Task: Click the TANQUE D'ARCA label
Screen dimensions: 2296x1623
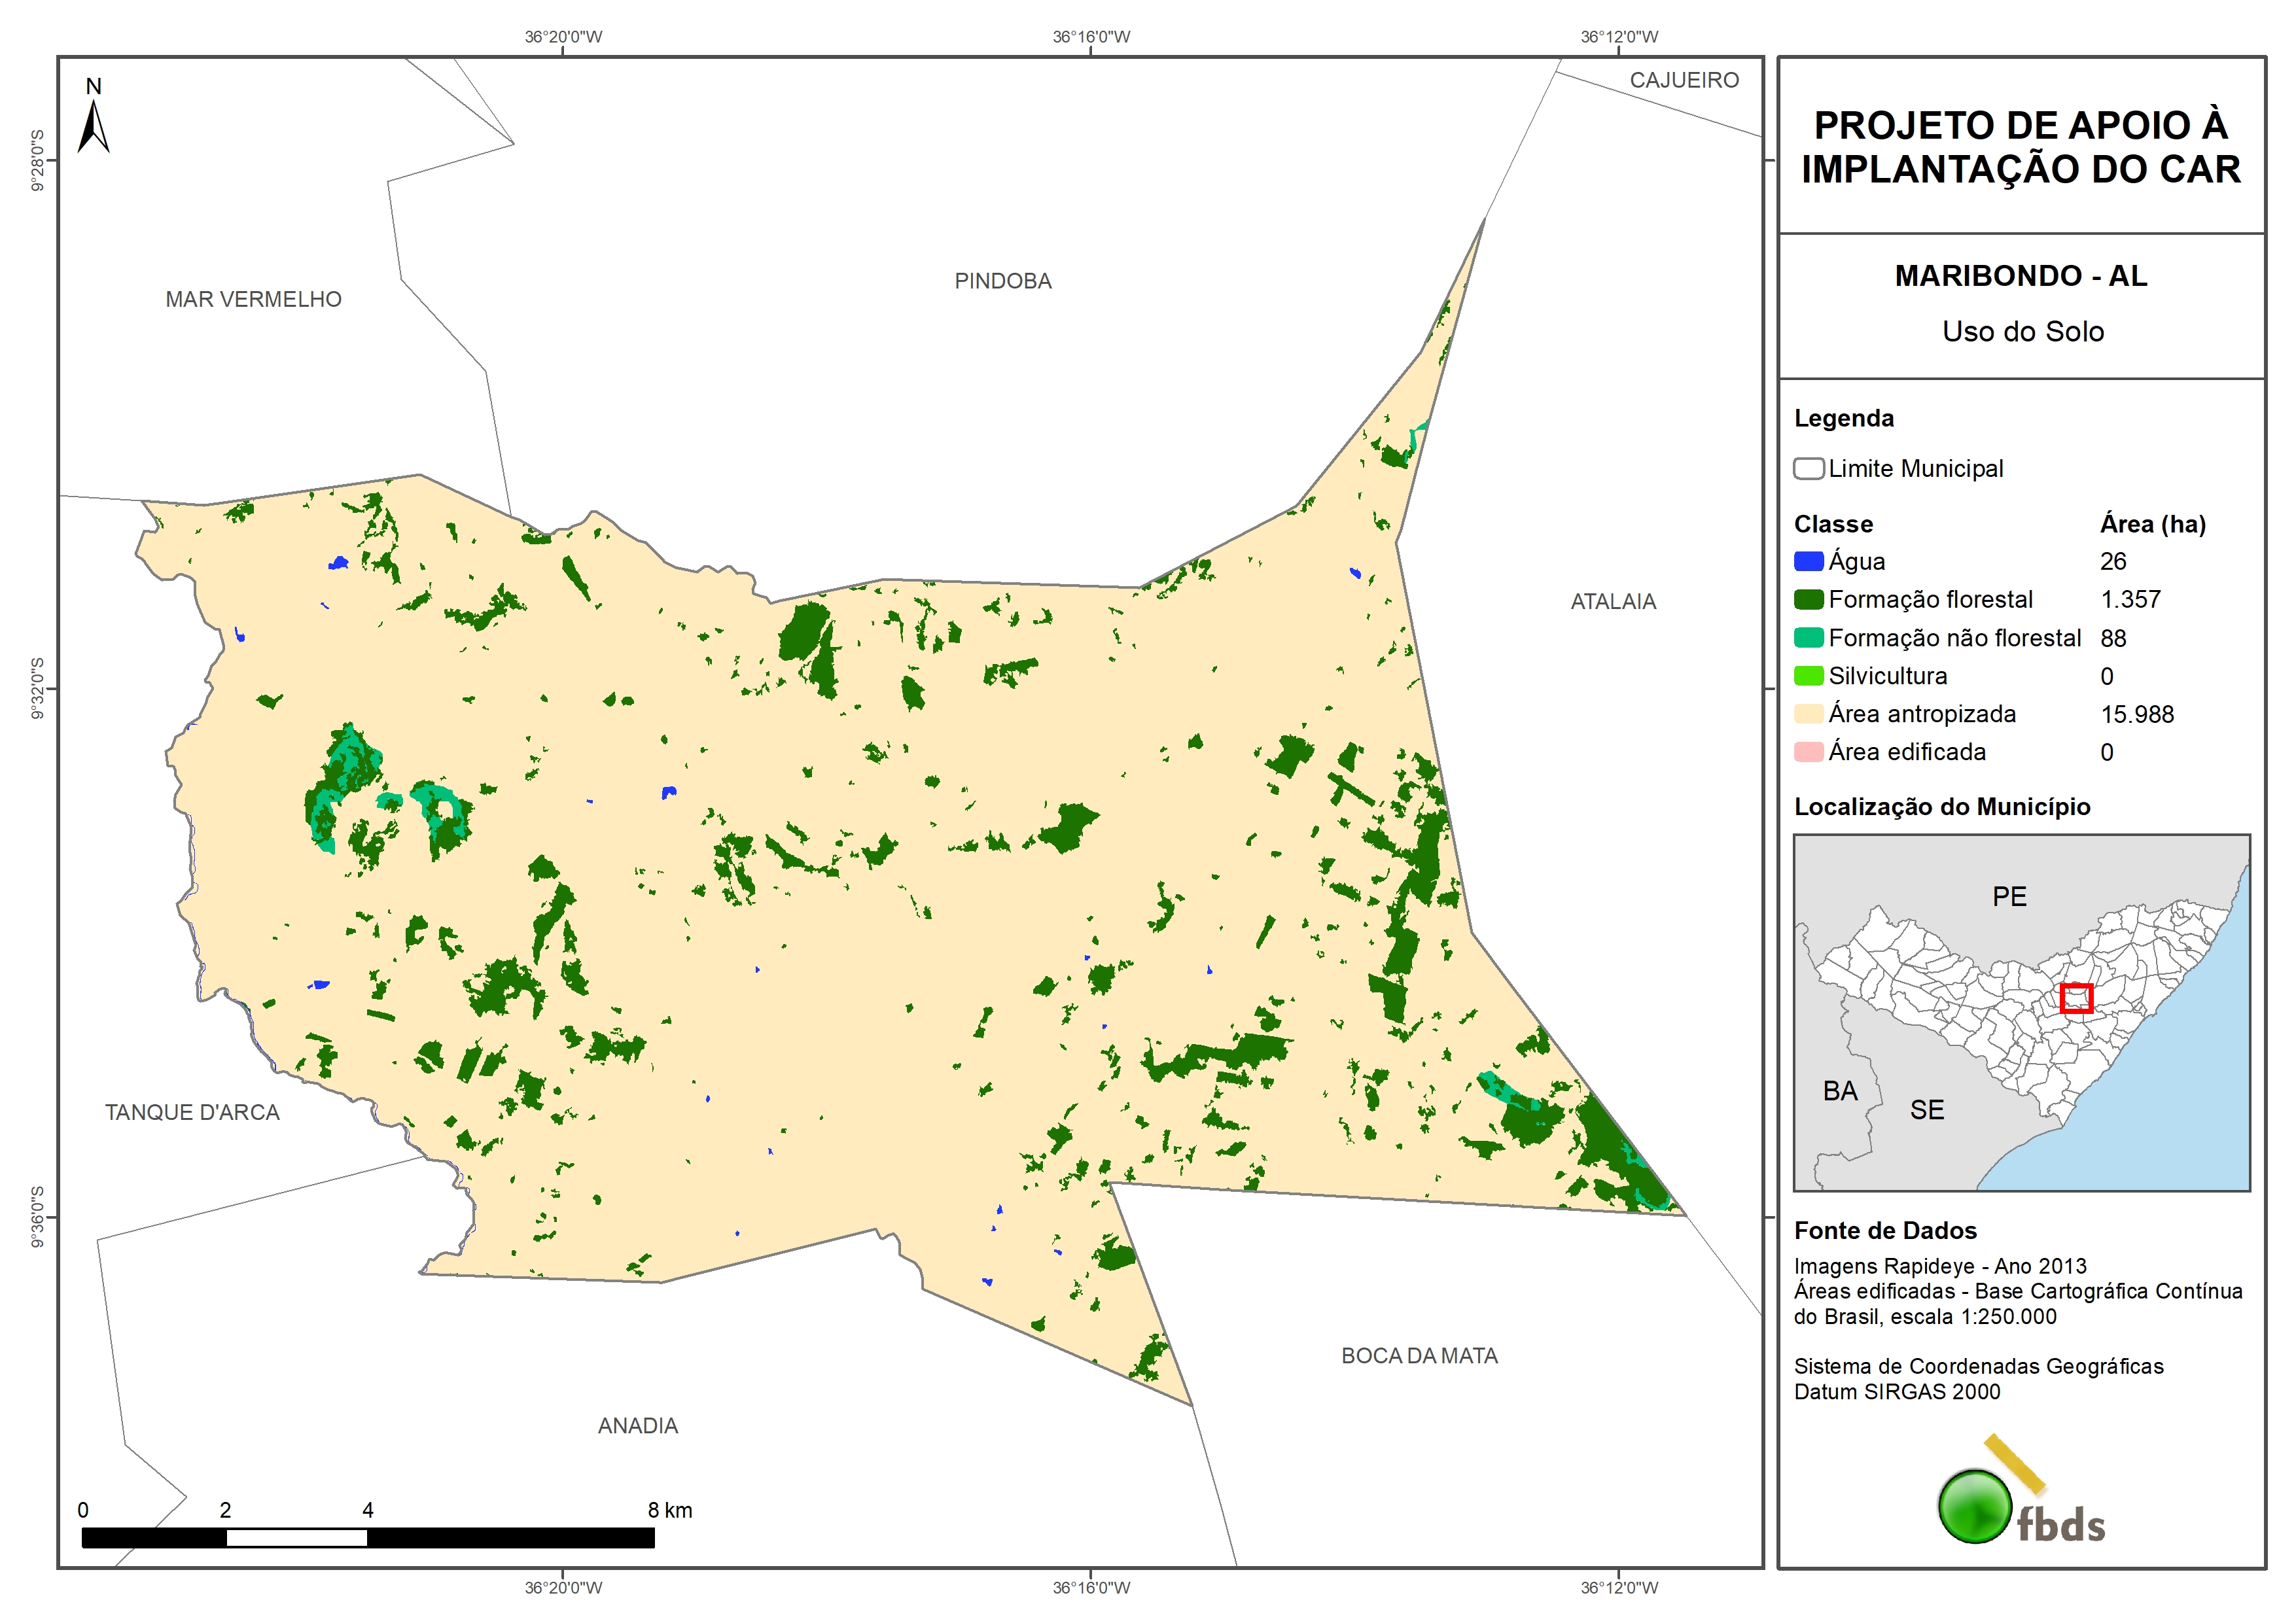Action: coord(192,1112)
